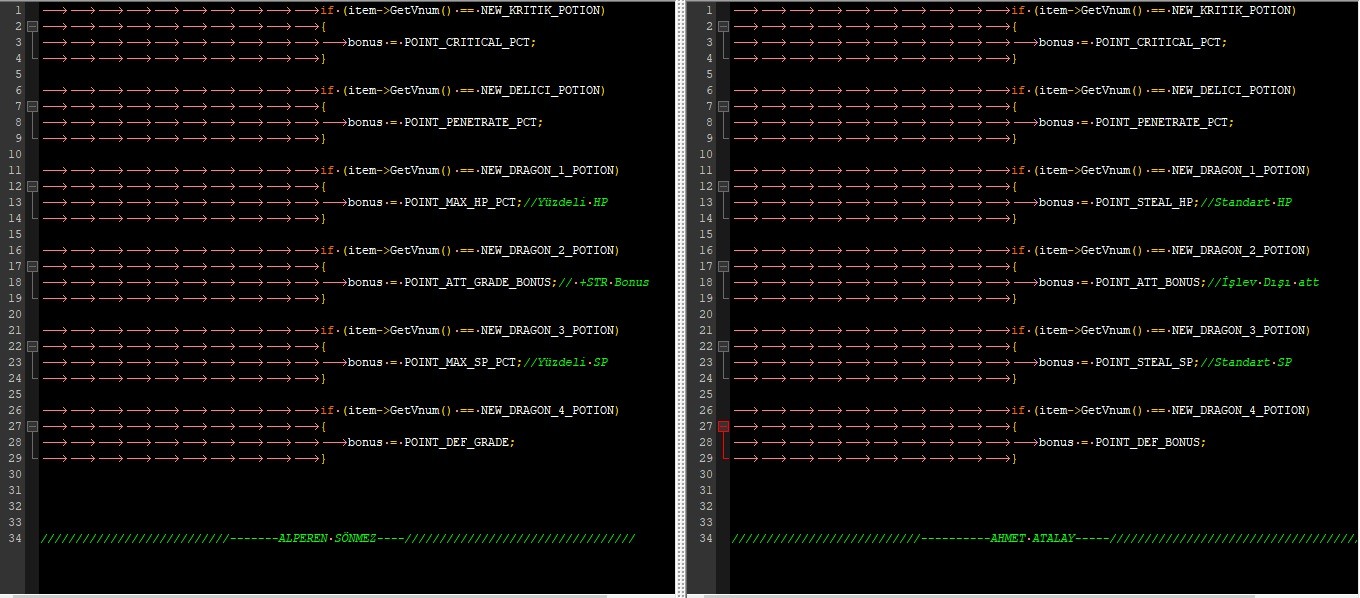
Task: Collapse NEW_DRAGON_1_POTION fold marker in right pane
Action: (723, 186)
